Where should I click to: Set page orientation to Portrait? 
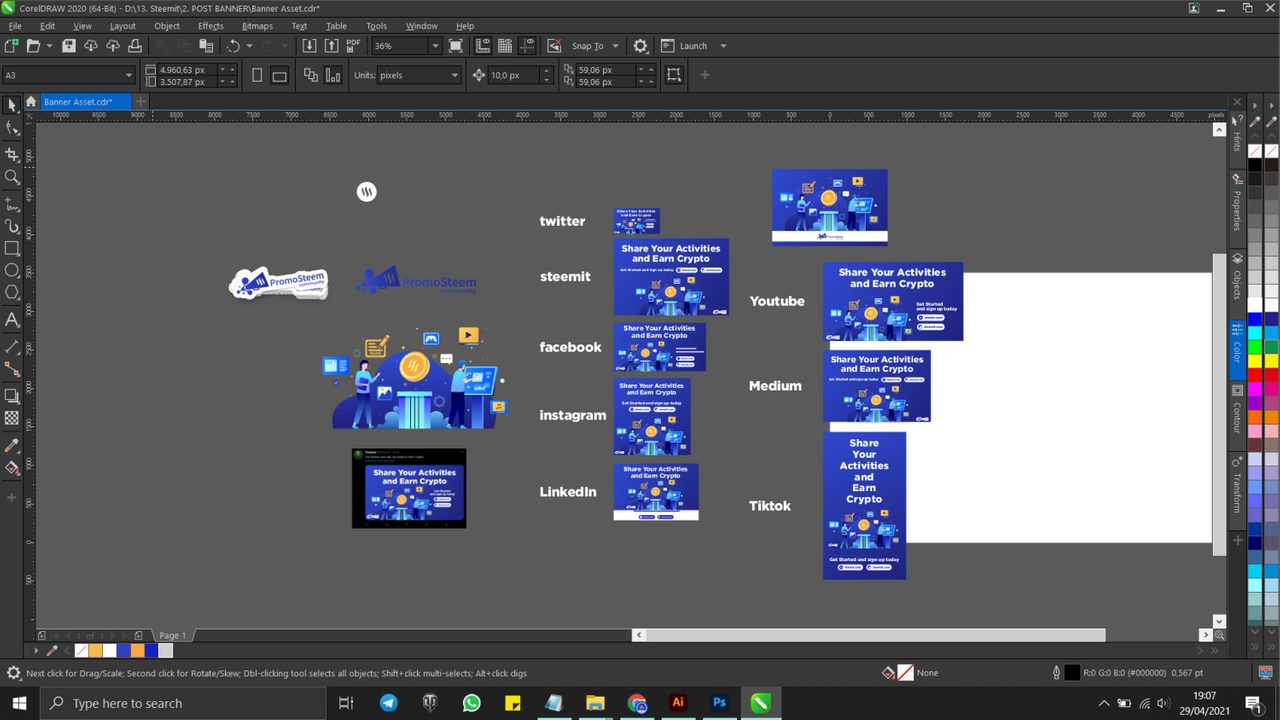point(257,75)
